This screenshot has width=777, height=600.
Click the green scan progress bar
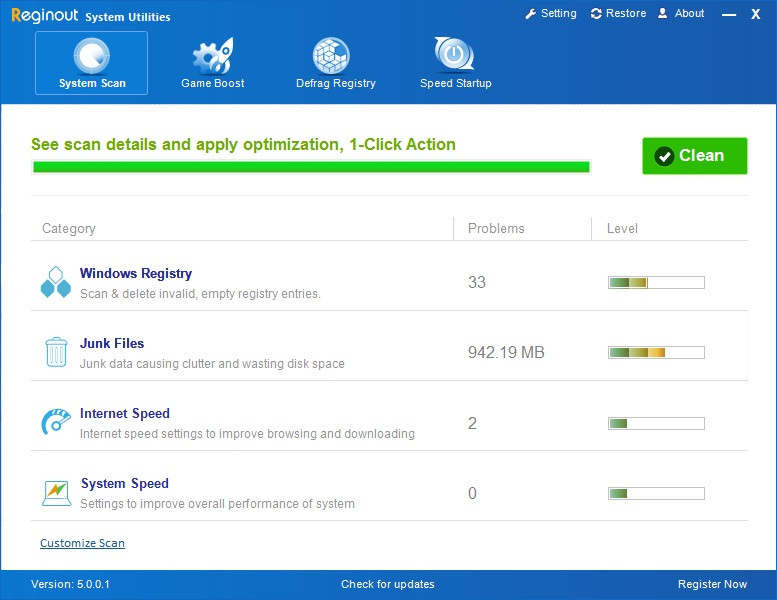311,167
